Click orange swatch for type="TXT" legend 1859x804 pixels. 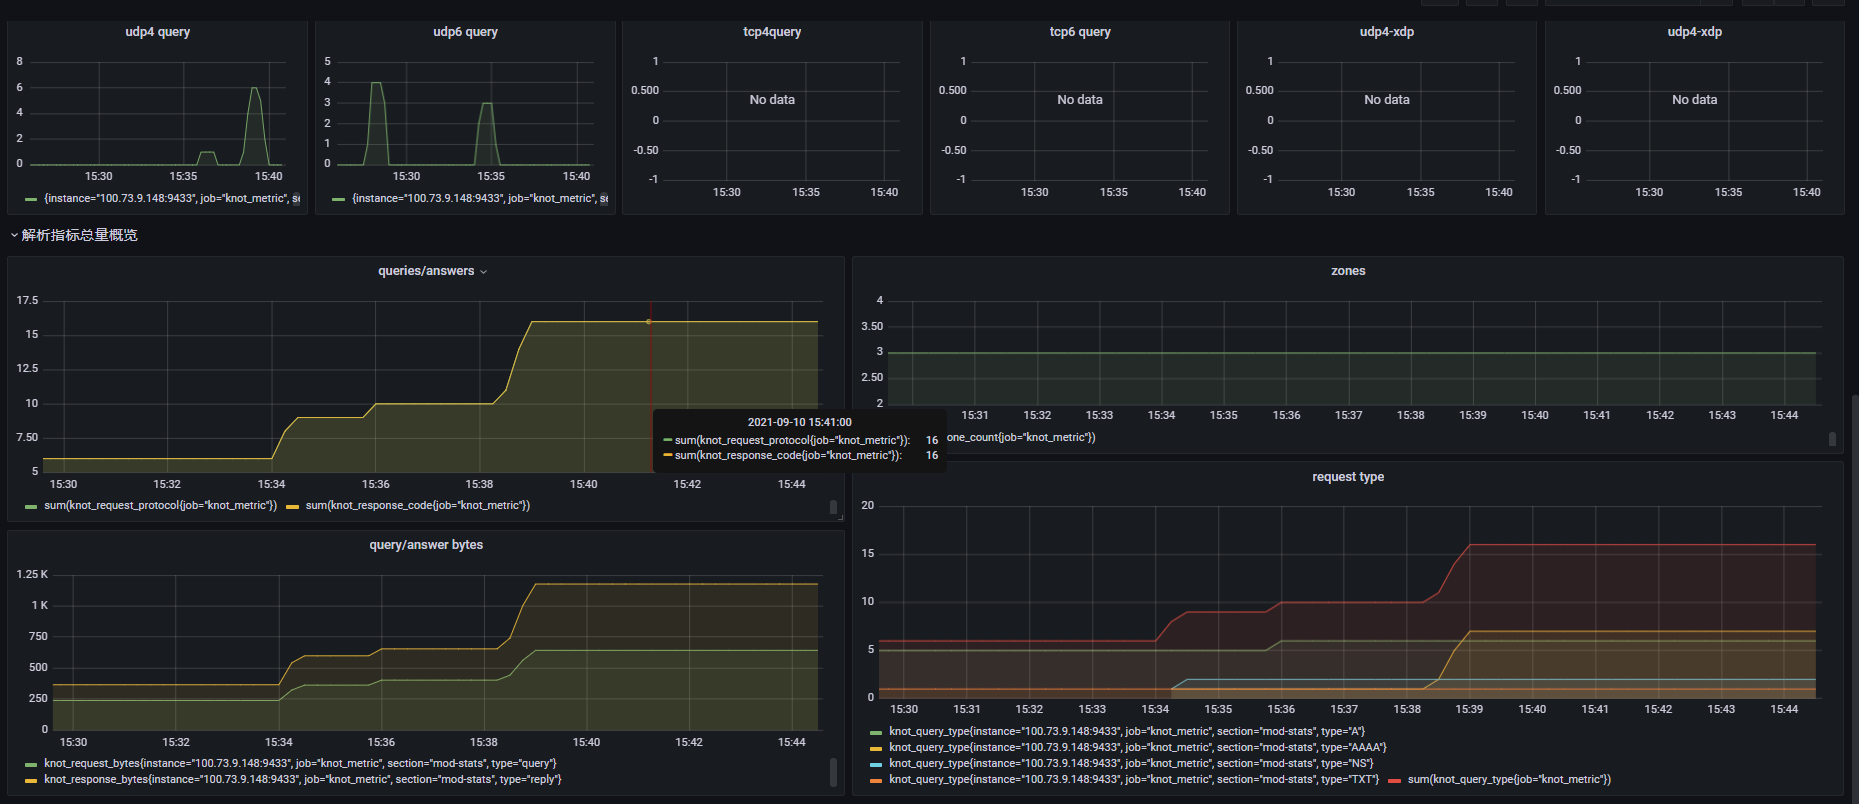tap(876, 781)
